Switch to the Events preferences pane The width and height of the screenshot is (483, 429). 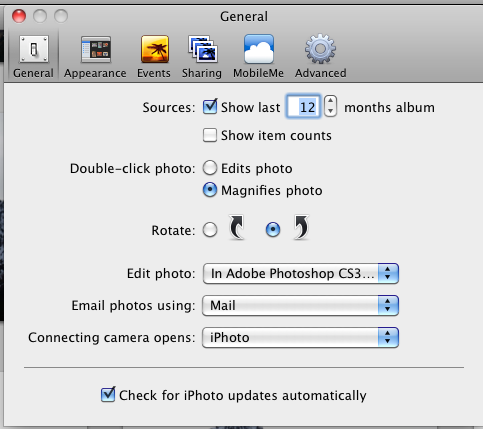tap(154, 56)
